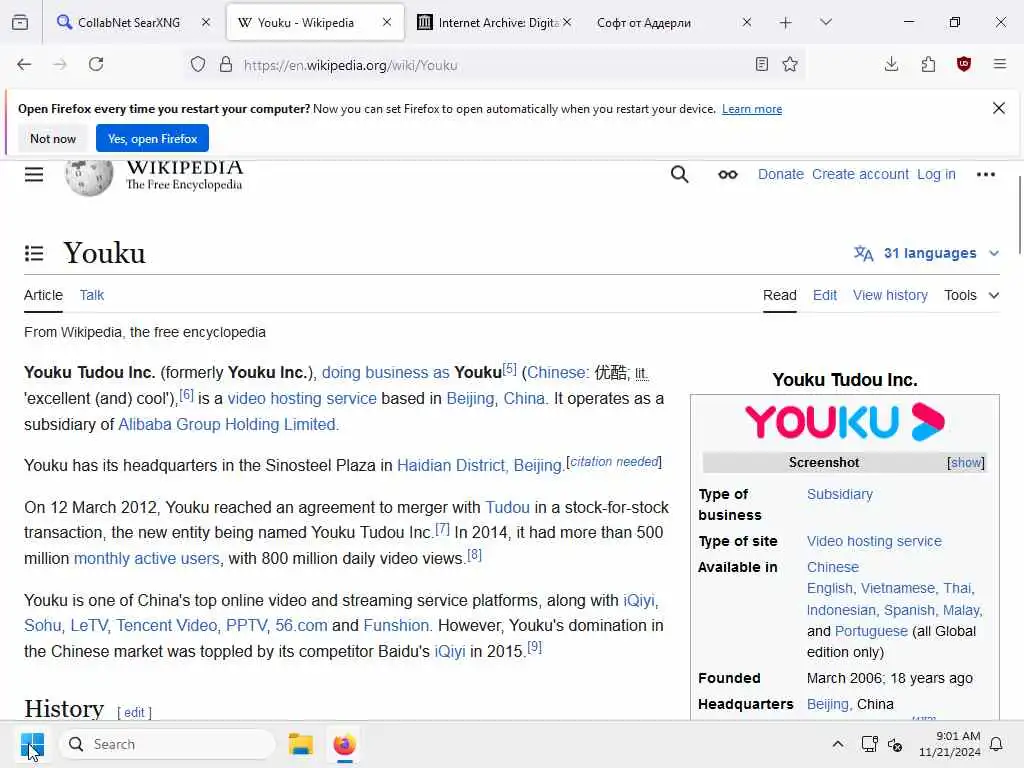Open the Firefox application menu

(x=1000, y=64)
